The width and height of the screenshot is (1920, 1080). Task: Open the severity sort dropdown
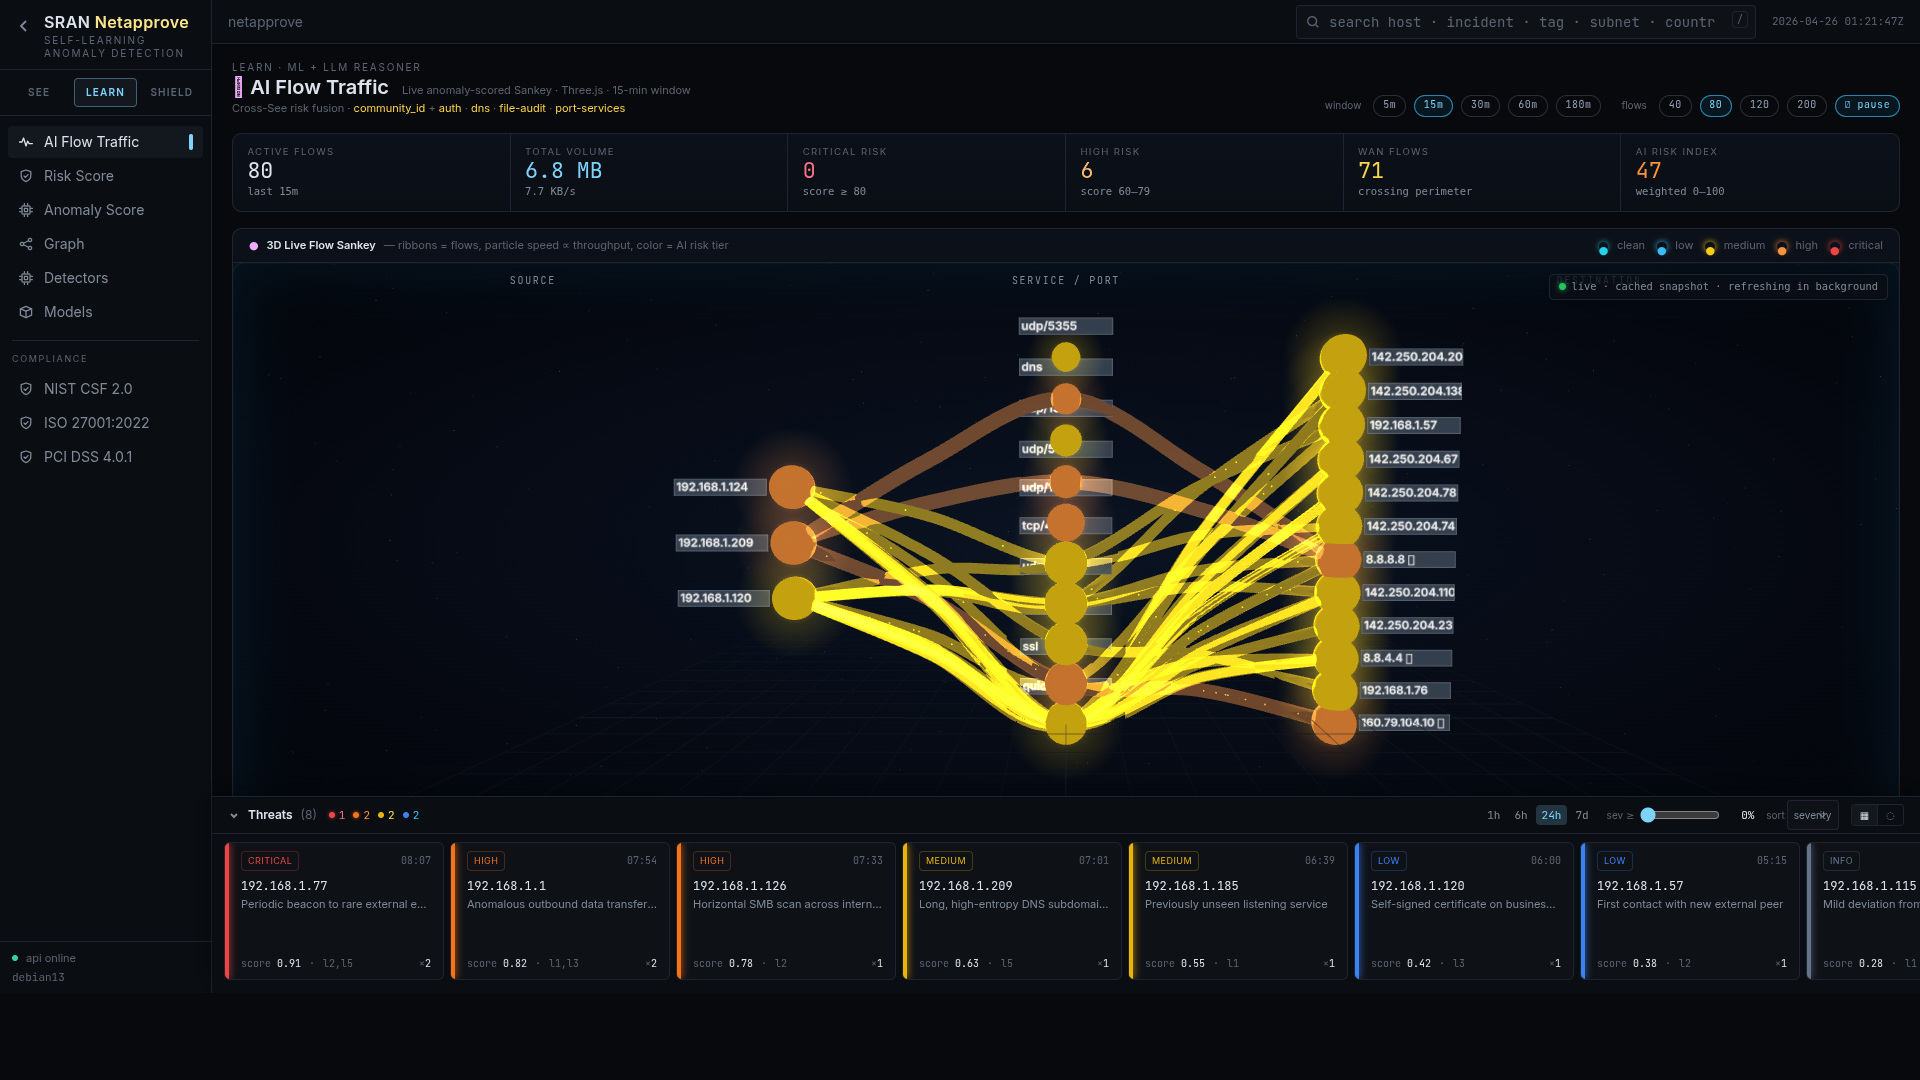(1812, 815)
